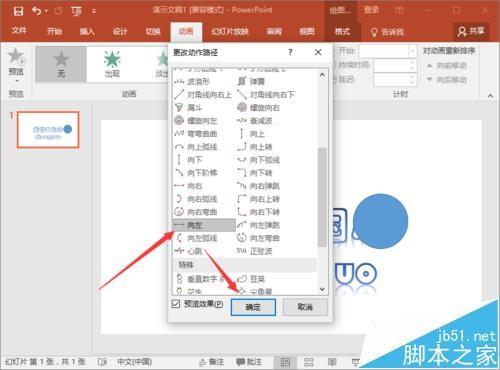Choose the 对角线向右上 motion path
The width and height of the screenshot is (500, 370).
pyautogui.click(x=203, y=95)
